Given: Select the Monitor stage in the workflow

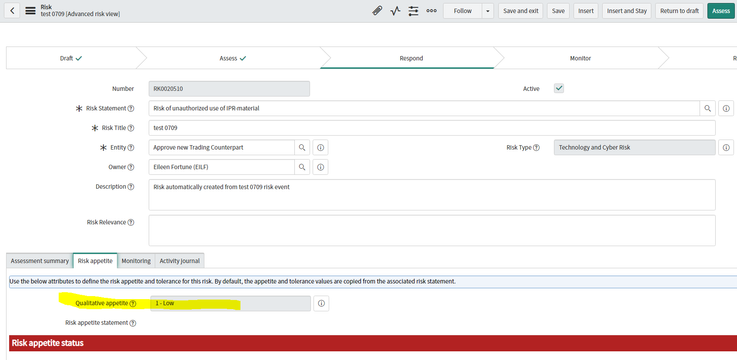Looking at the screenshot, I should (580, 58).
